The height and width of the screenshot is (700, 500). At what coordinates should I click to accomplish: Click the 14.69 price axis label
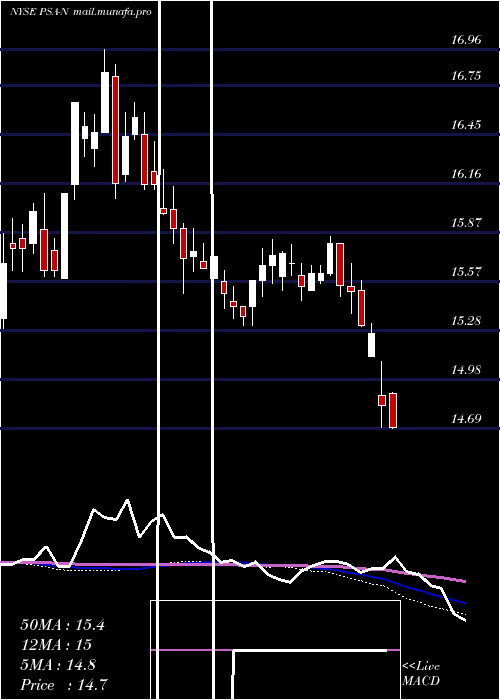pyautogui.click(x=466, y=419)
